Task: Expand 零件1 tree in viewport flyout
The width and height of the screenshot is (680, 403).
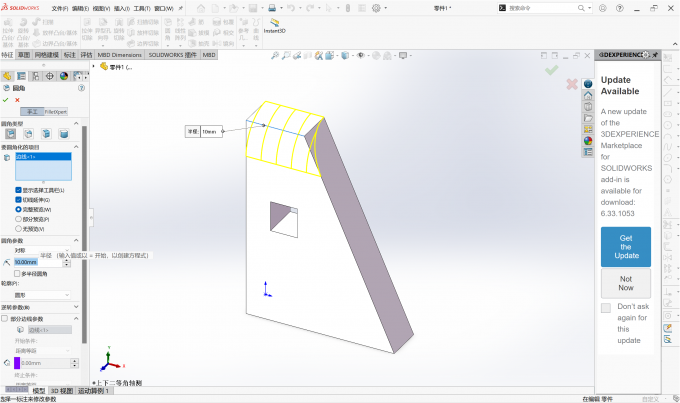Action: 93,66
